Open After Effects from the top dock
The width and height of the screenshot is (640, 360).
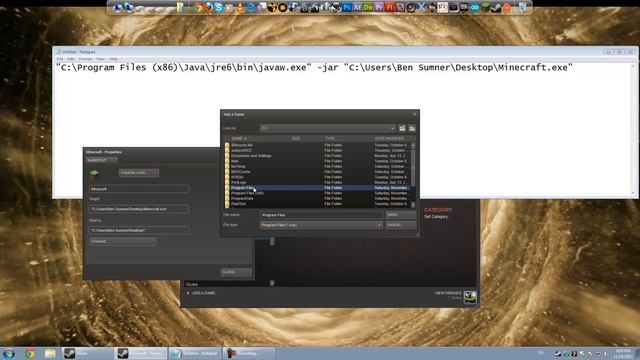(357, 7)
